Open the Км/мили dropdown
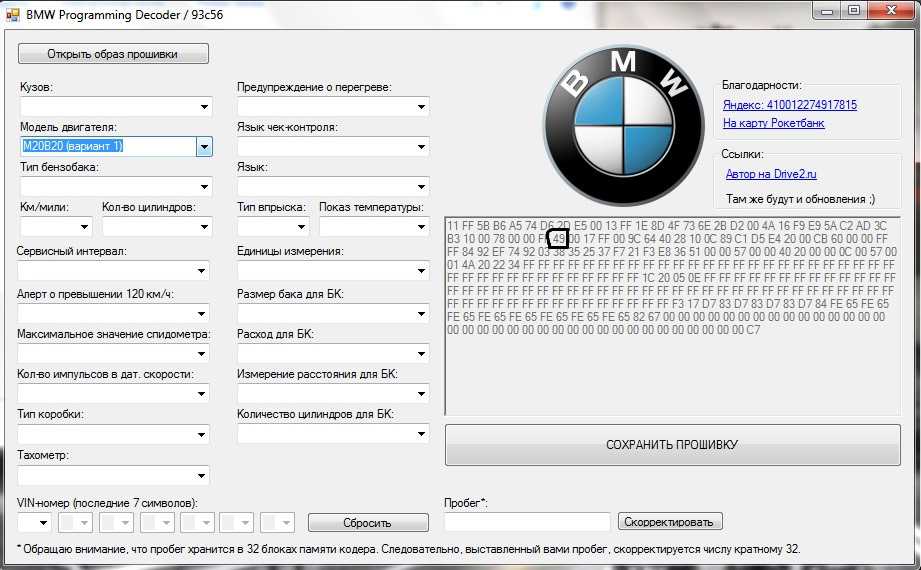921x570 pixels. coord(56,227)
